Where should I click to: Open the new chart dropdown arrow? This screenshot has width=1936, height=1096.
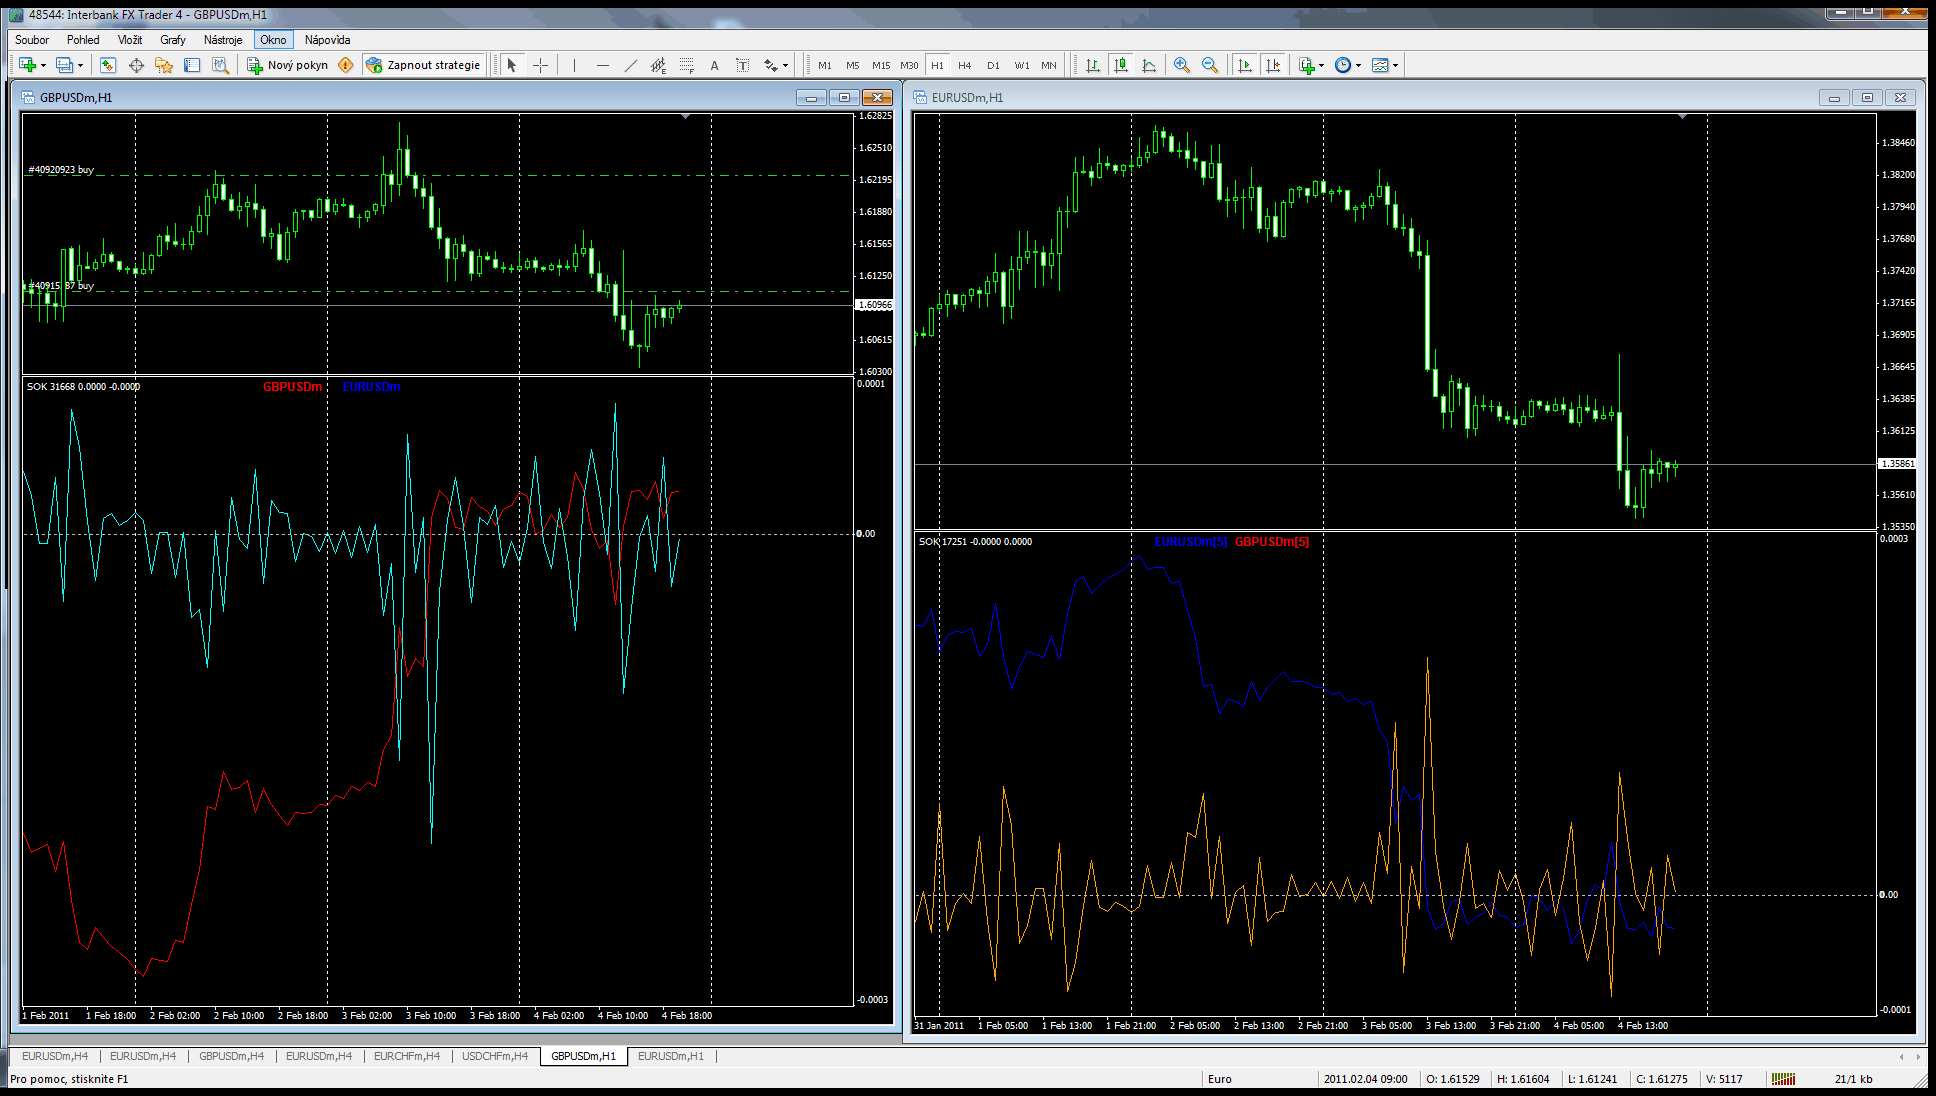[x=43, y=66]
